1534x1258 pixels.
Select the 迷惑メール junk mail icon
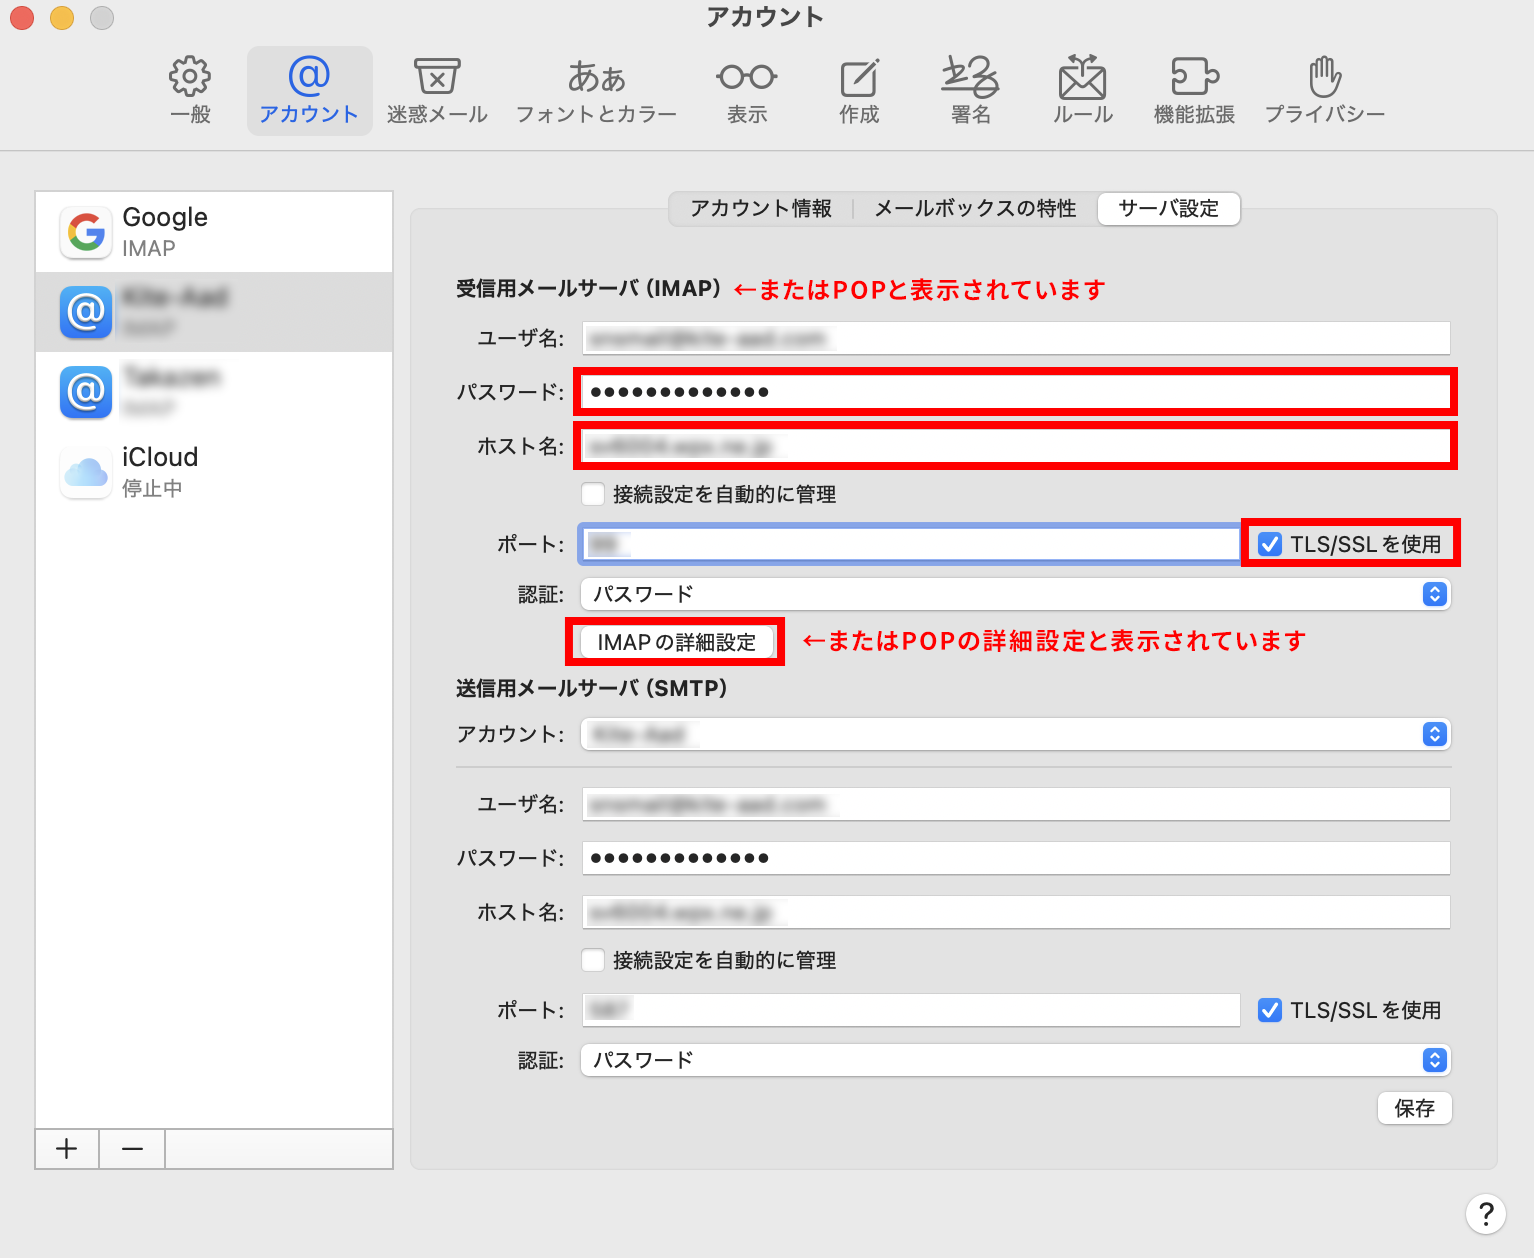click(437, 90)
